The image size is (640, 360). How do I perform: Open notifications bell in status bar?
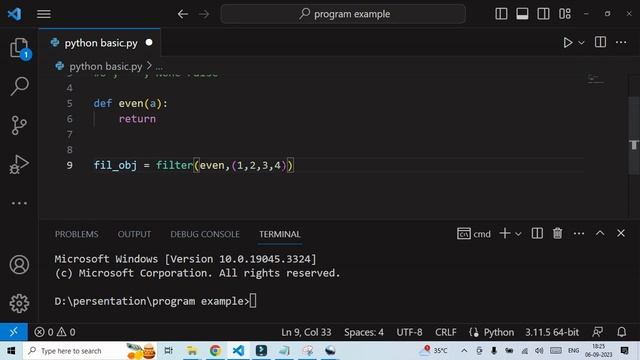point(621,332)
